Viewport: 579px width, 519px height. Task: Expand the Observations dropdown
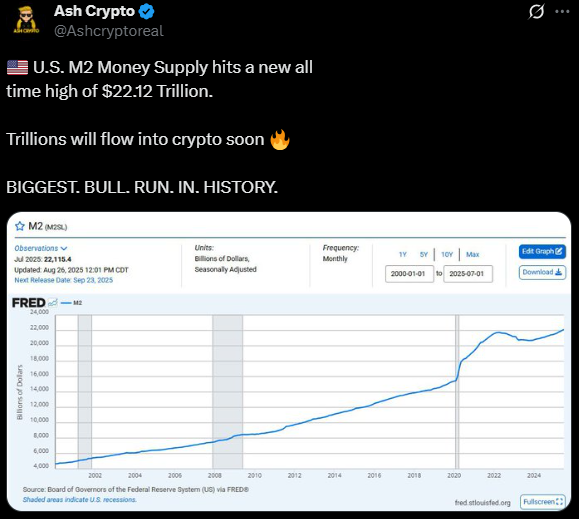[41, 248]
